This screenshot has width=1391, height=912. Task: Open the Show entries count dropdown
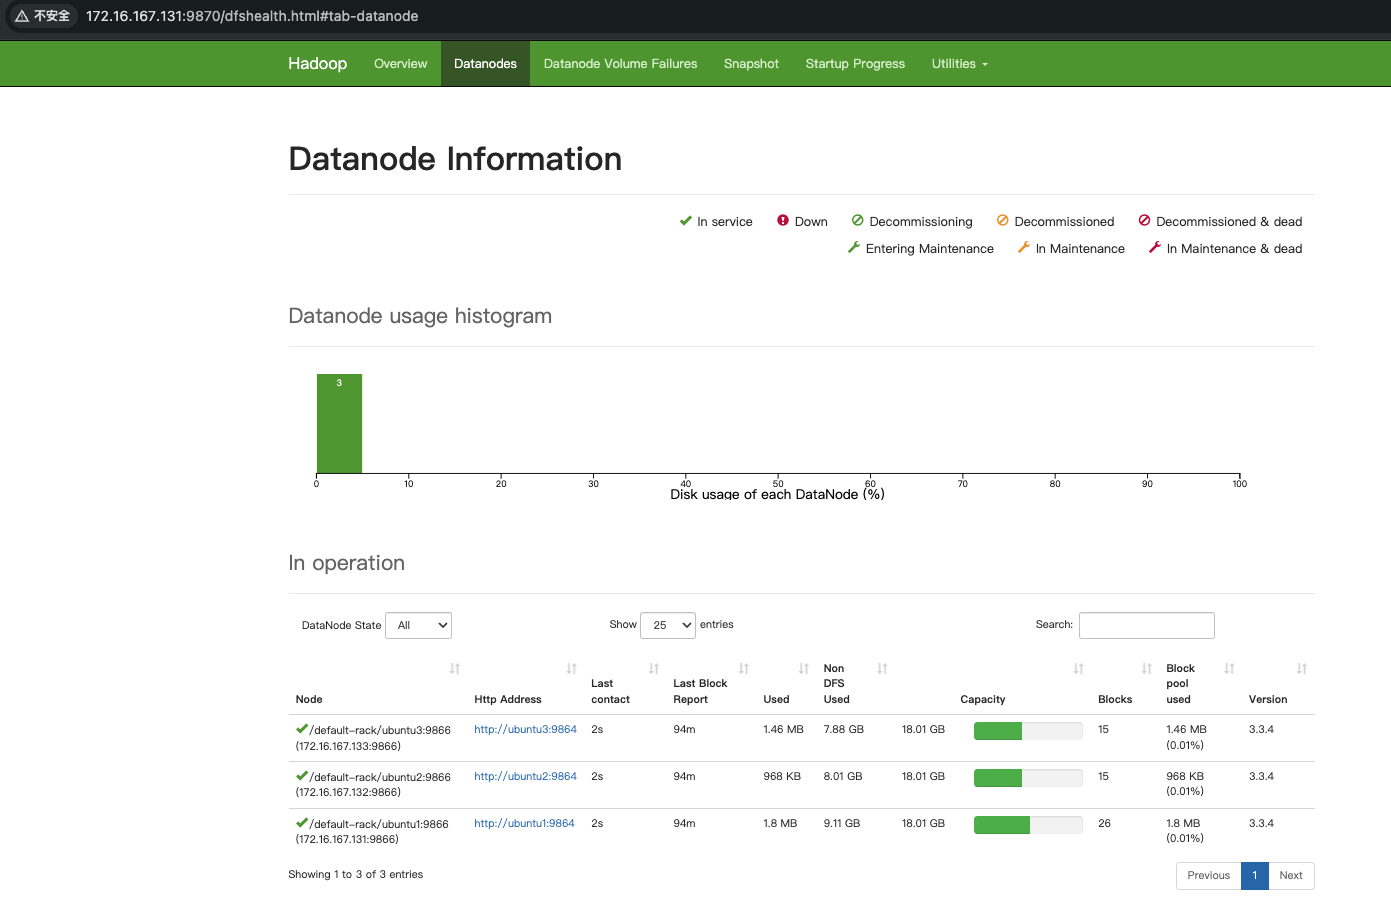pyautogui.click(x=668, y=625)
